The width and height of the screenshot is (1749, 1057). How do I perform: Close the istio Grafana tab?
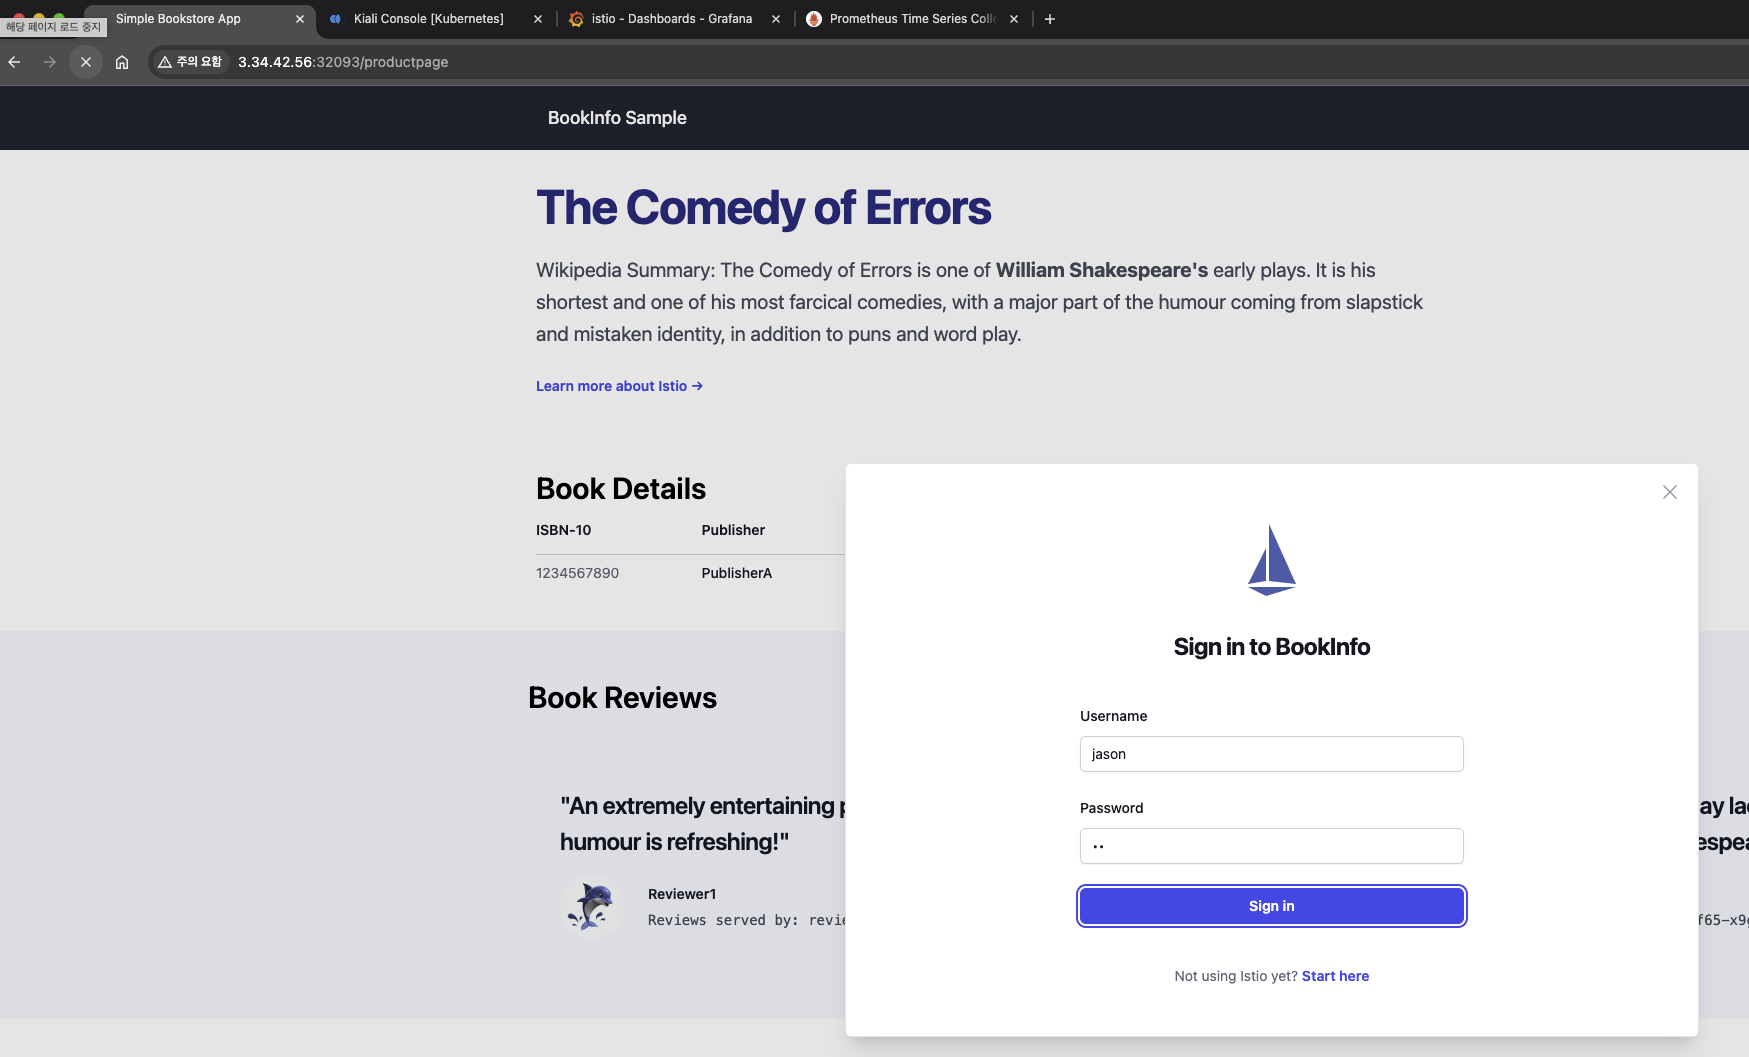coord(776,19)
